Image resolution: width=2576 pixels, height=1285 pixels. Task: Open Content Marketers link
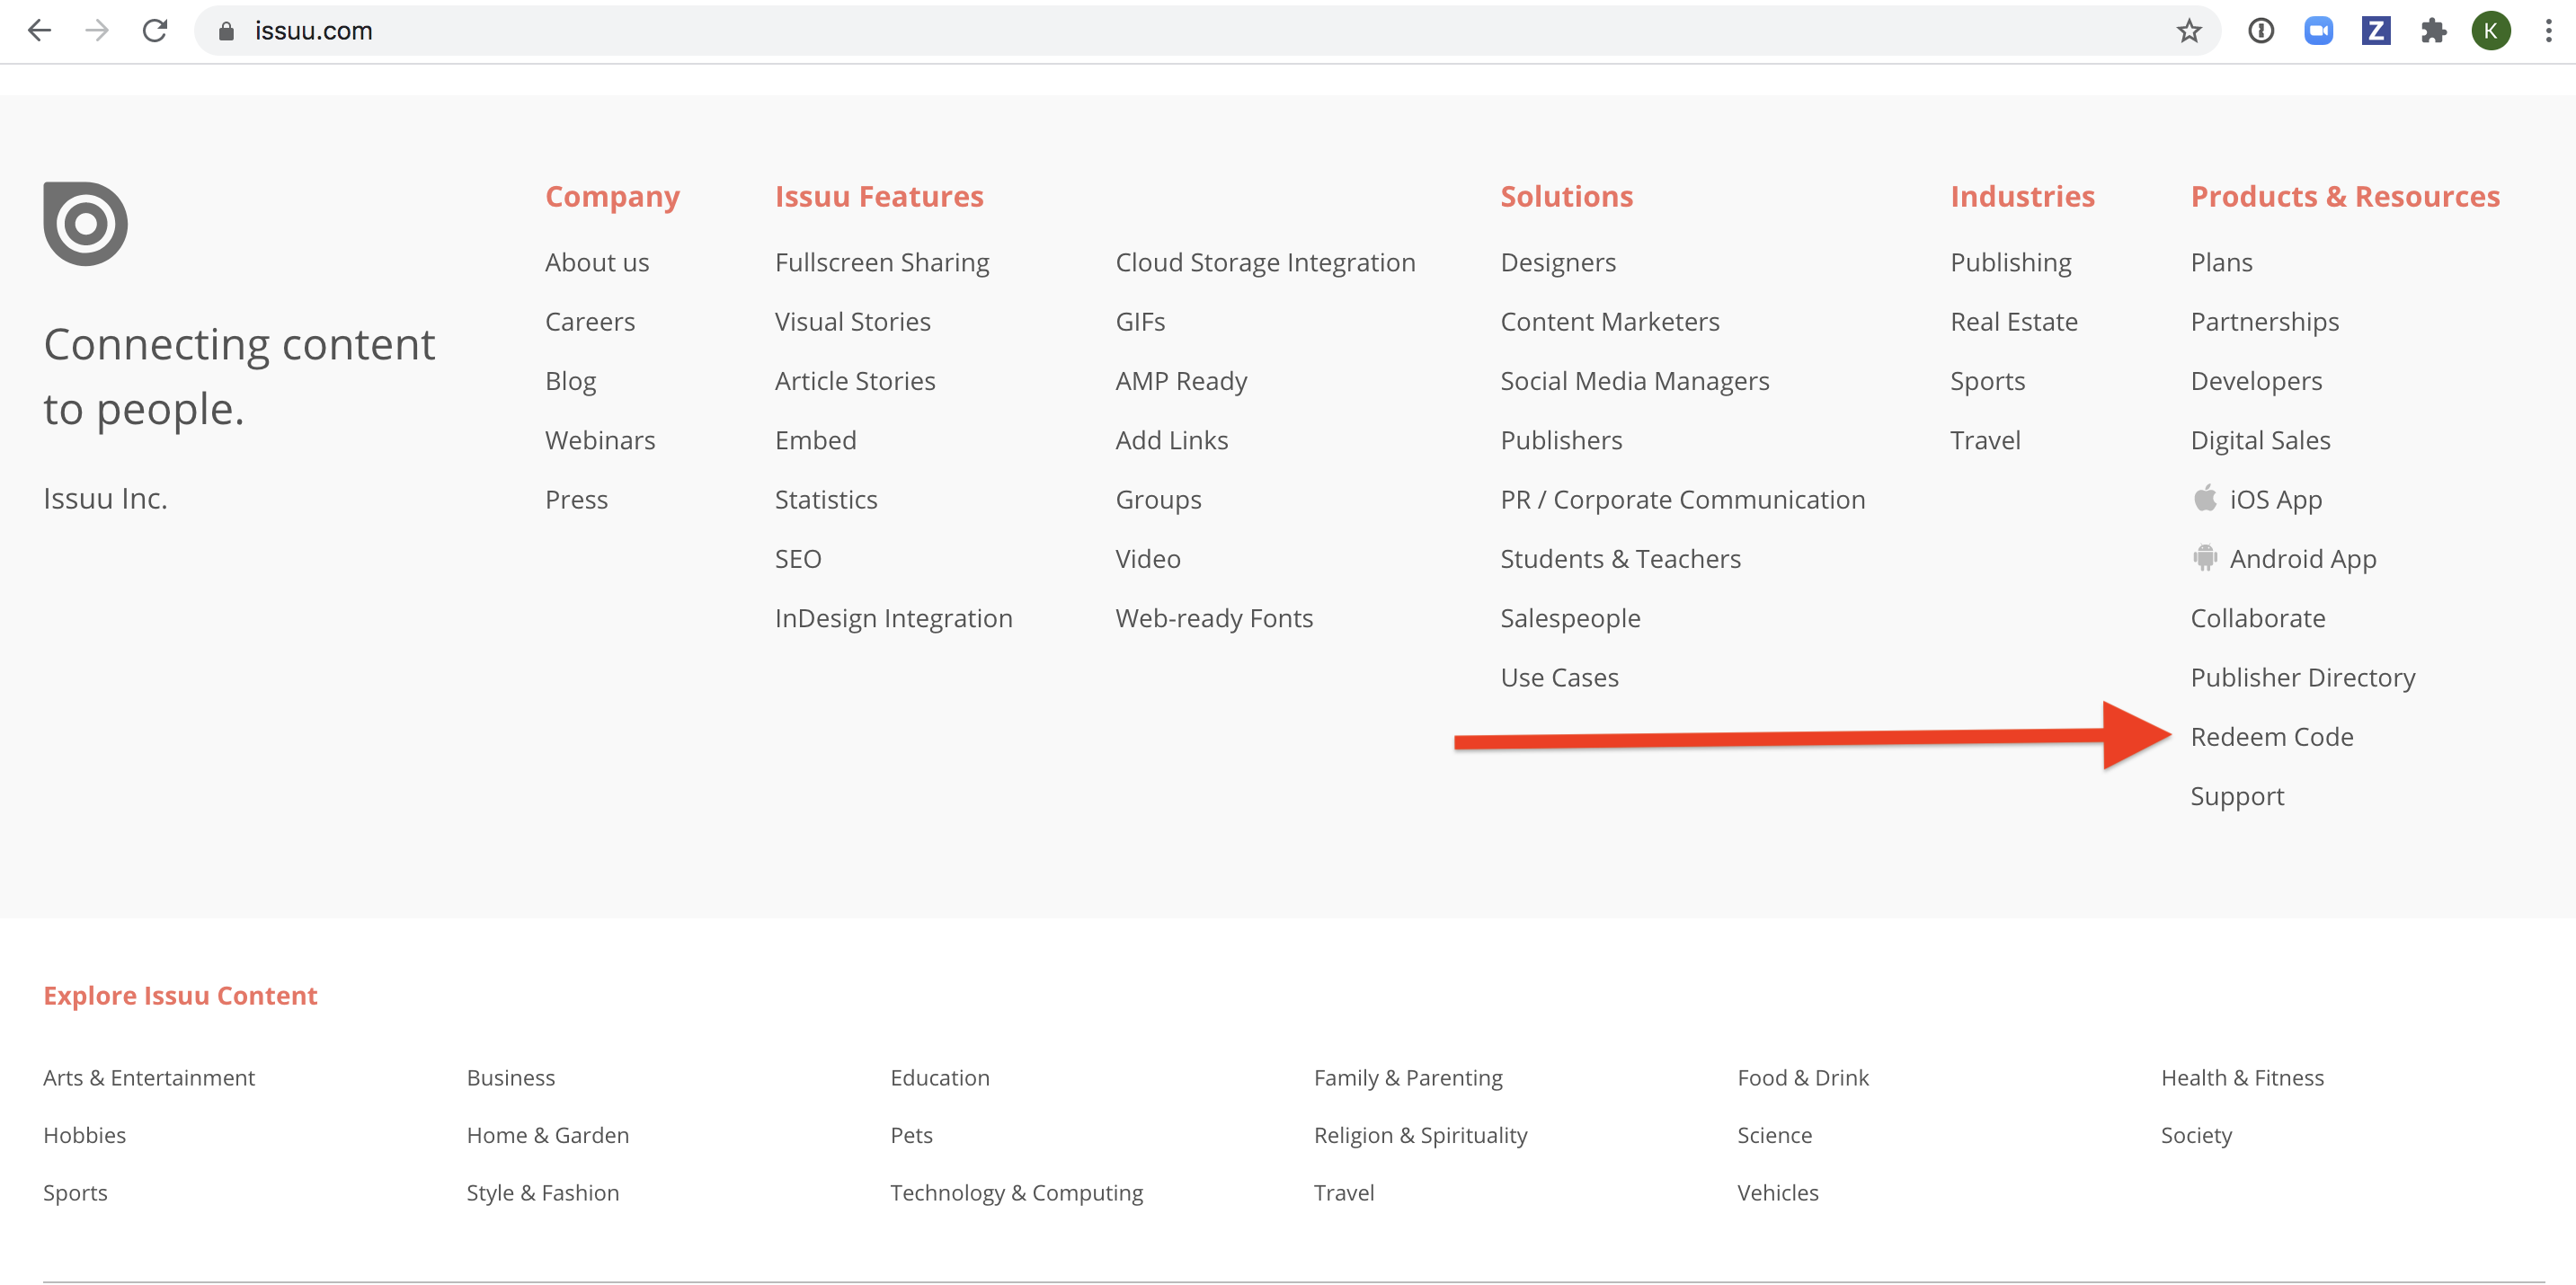click(1610, 321)
